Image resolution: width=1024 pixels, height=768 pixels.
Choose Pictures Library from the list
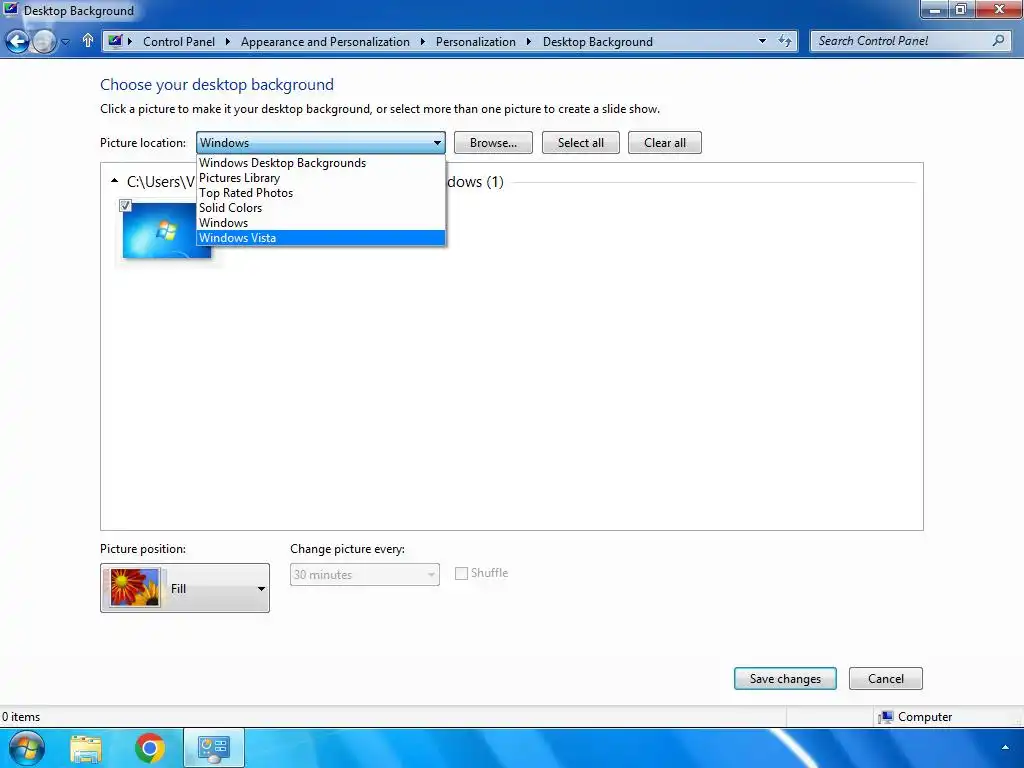(321, 178)
